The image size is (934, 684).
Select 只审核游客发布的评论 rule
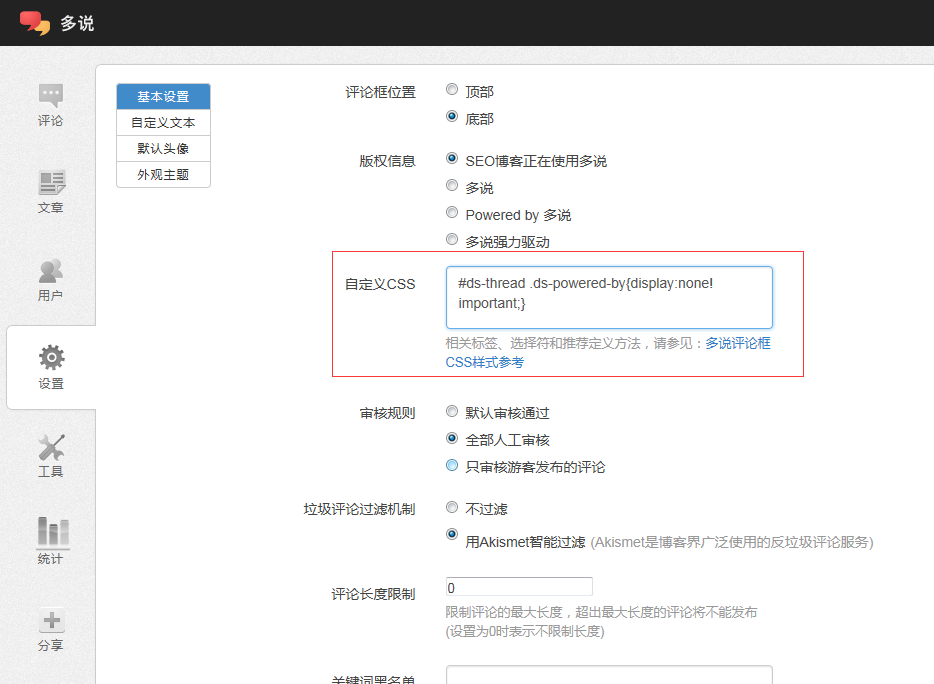(452, 465)
